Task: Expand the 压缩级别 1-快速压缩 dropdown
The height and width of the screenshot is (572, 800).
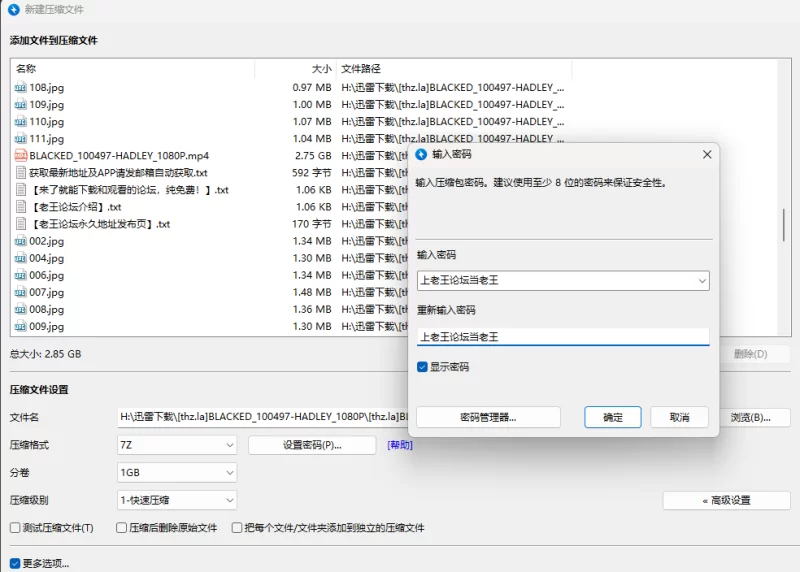Action: (x=177, y=500)
